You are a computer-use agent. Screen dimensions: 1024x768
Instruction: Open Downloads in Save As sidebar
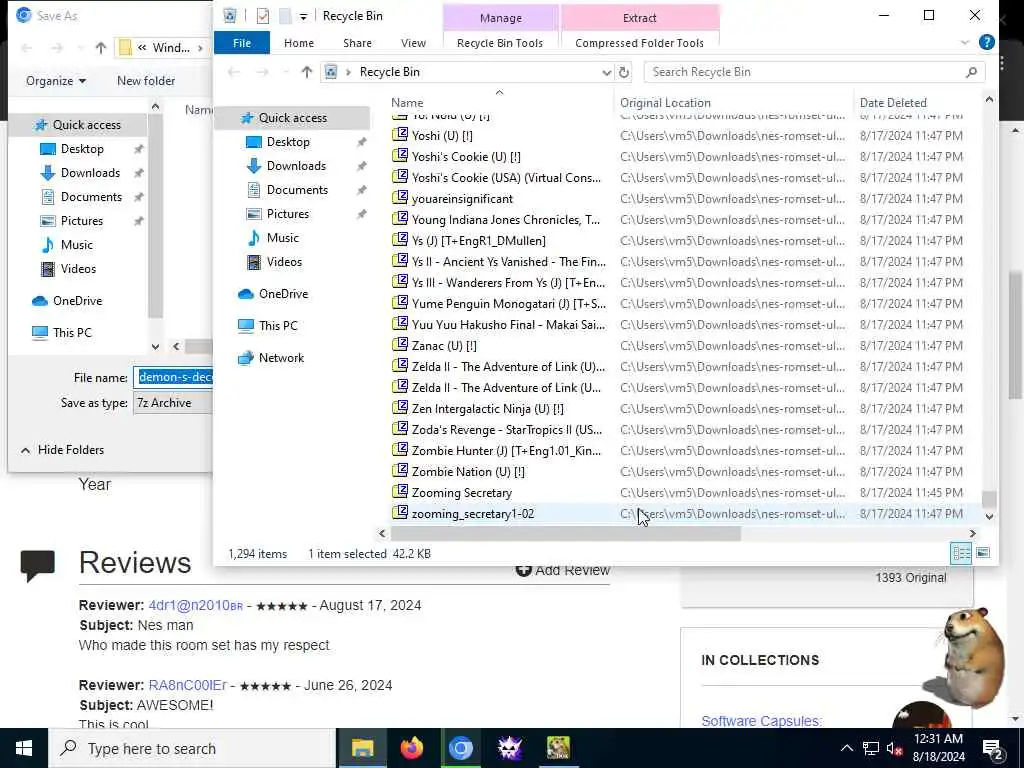point(90,173)
